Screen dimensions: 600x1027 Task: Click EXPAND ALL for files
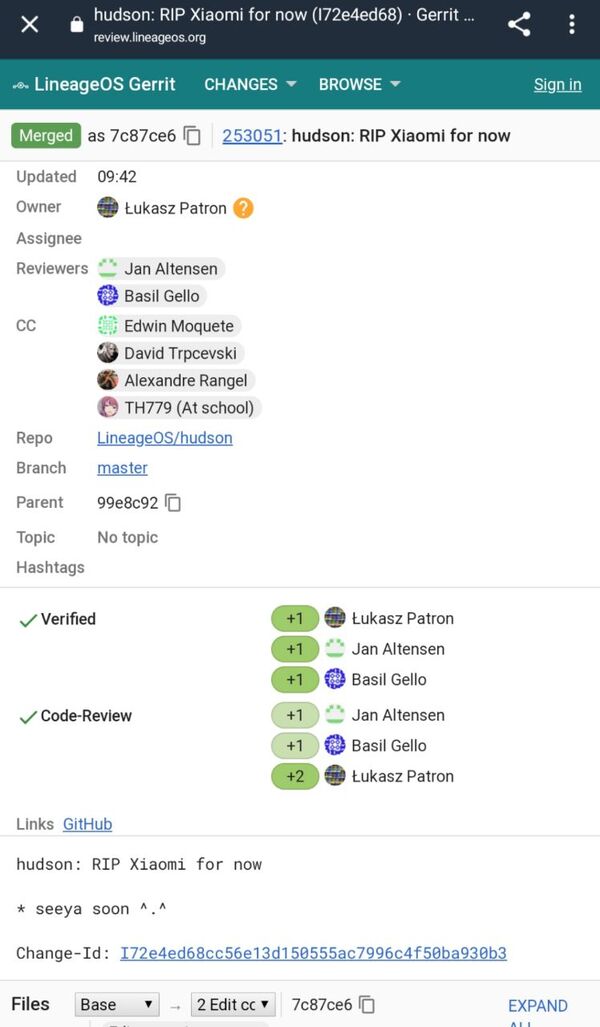(x=537, y=1006)
